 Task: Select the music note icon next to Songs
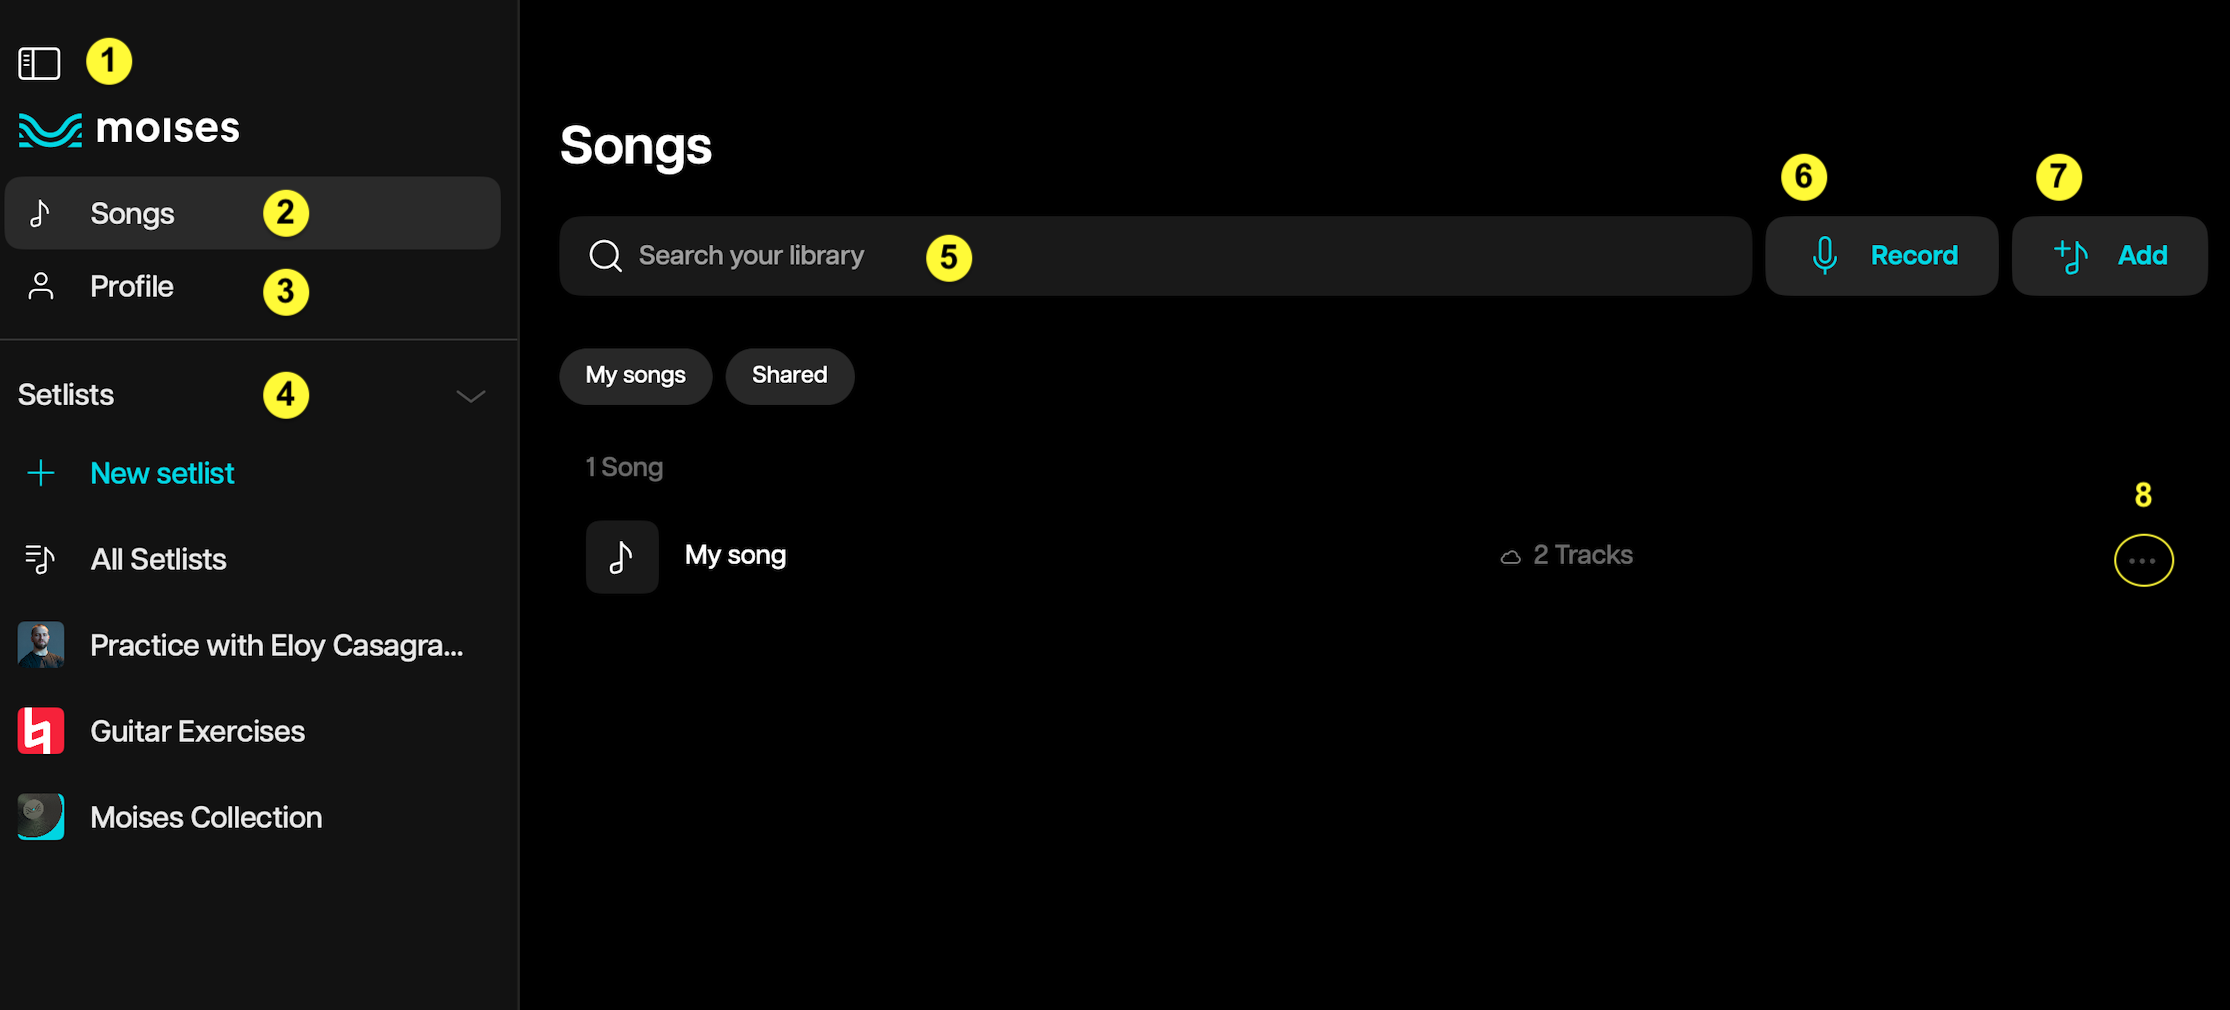pyautogui.click(x=41, y=212)
